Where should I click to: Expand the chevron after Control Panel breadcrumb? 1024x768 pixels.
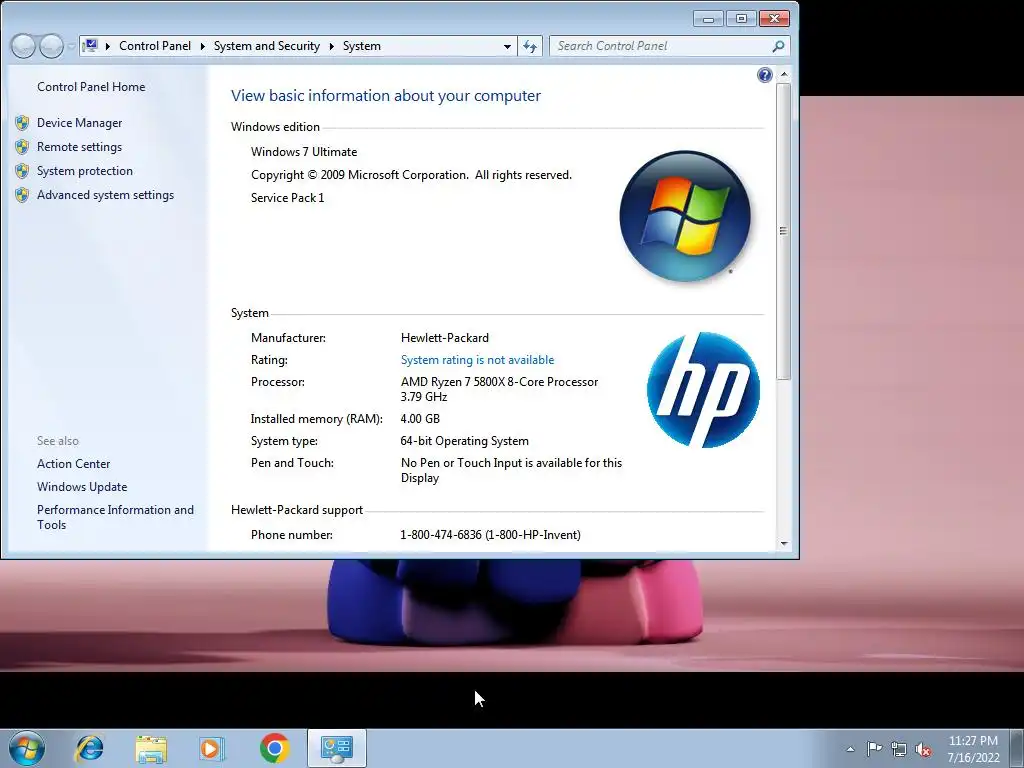202,46
